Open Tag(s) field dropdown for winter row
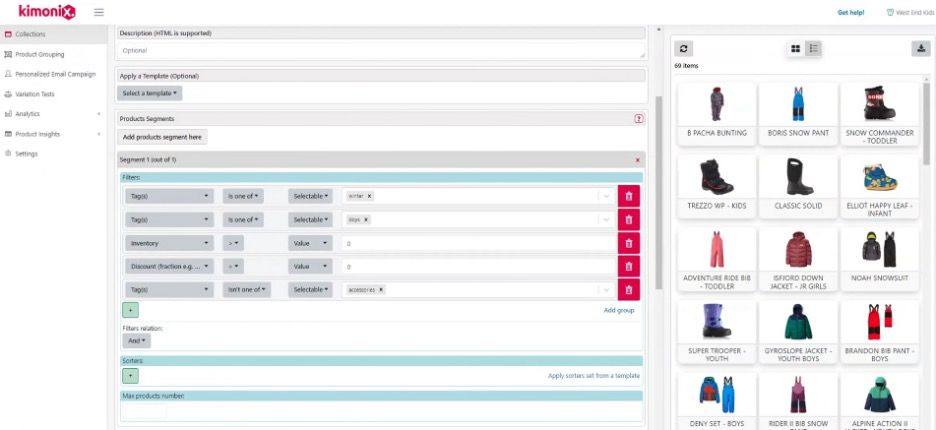 coord(170,196)
